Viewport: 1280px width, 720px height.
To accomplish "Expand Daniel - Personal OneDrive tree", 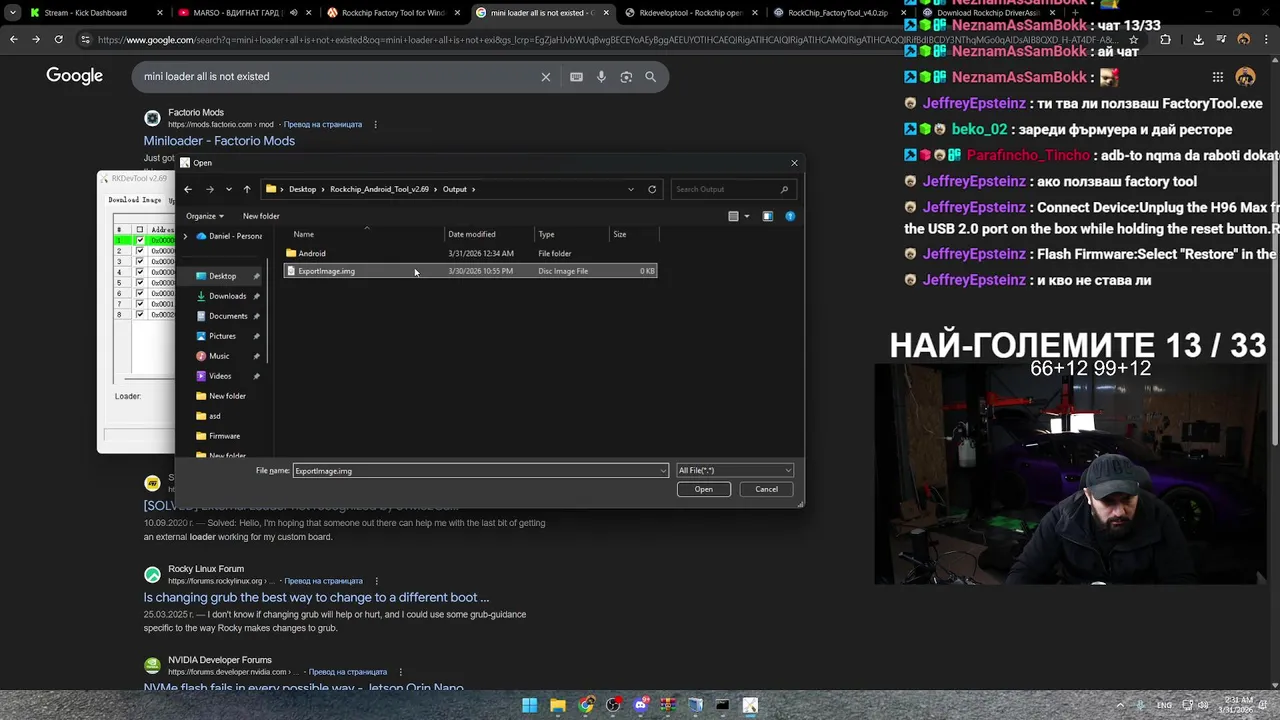I will [185, 236].
